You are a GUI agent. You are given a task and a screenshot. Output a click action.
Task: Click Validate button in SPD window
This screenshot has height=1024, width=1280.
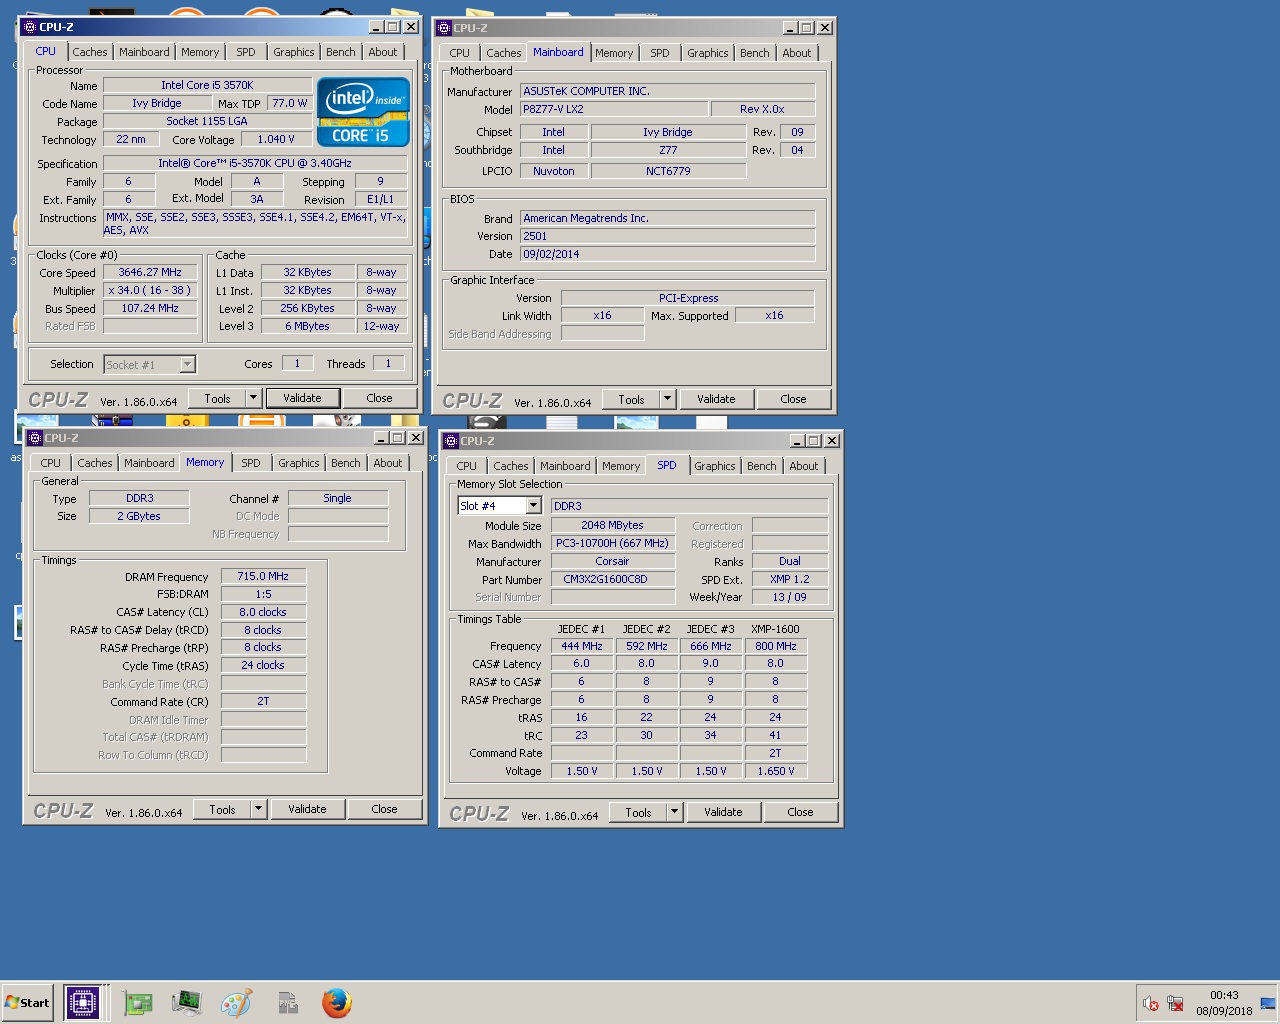(723, 812)
